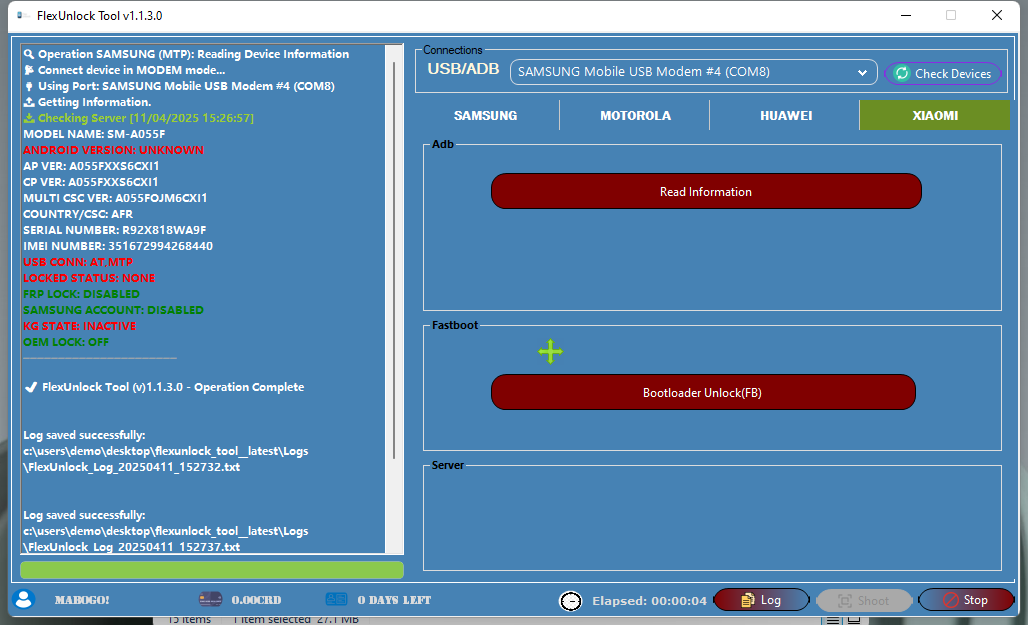Click the checkmark icon beside Operation Complete
The image size is (1028, 625).
pyautogui.click(x=31, y=387)
